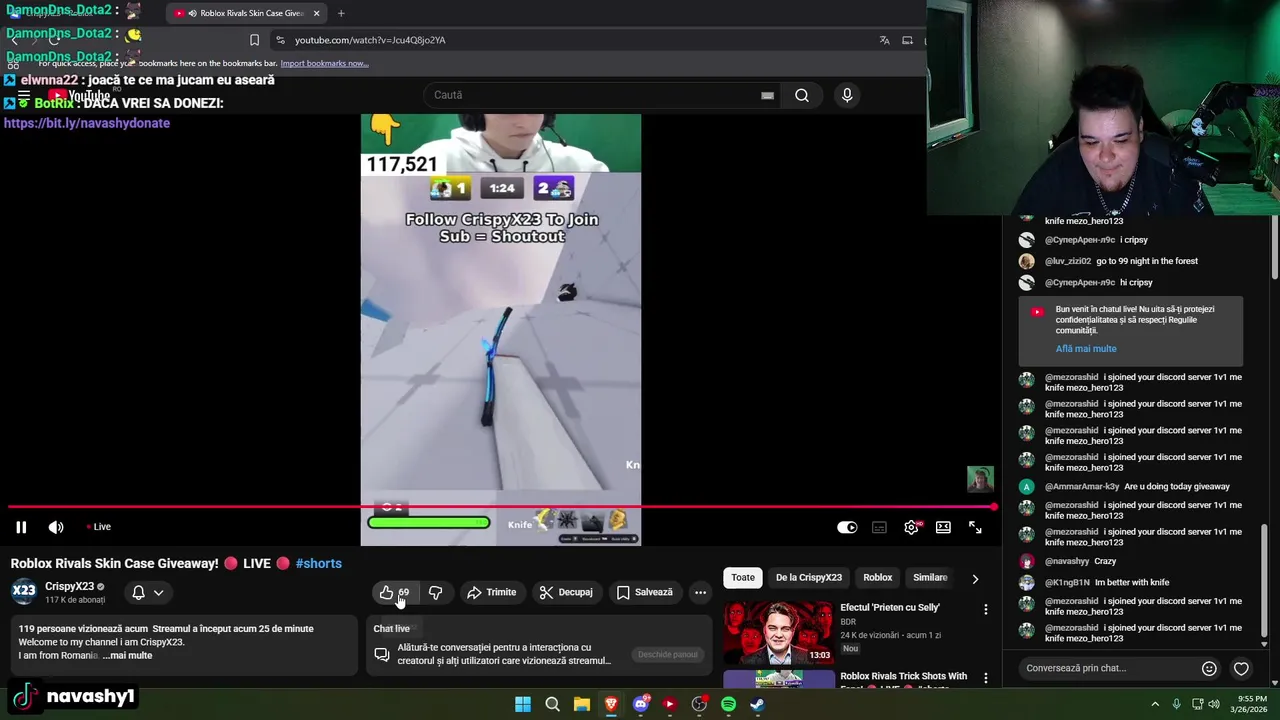Mute the video volume
Screen dimensions: 1280x720
[56, 527]
